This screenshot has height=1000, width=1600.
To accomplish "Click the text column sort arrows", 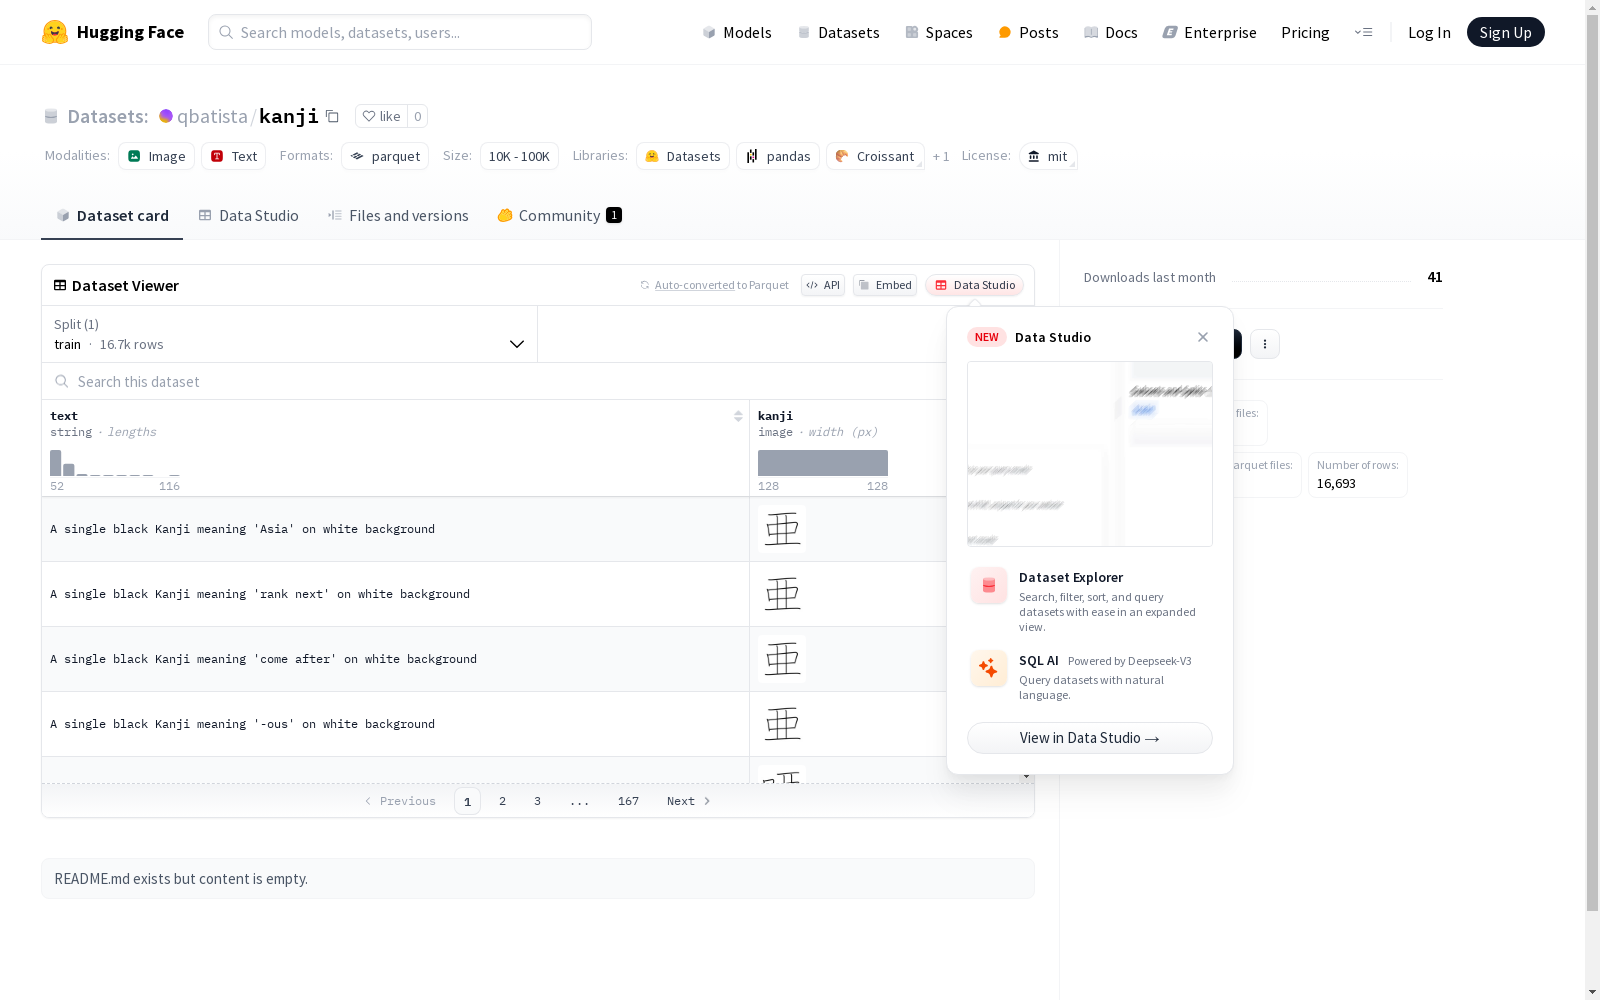I will click(738, 416).
